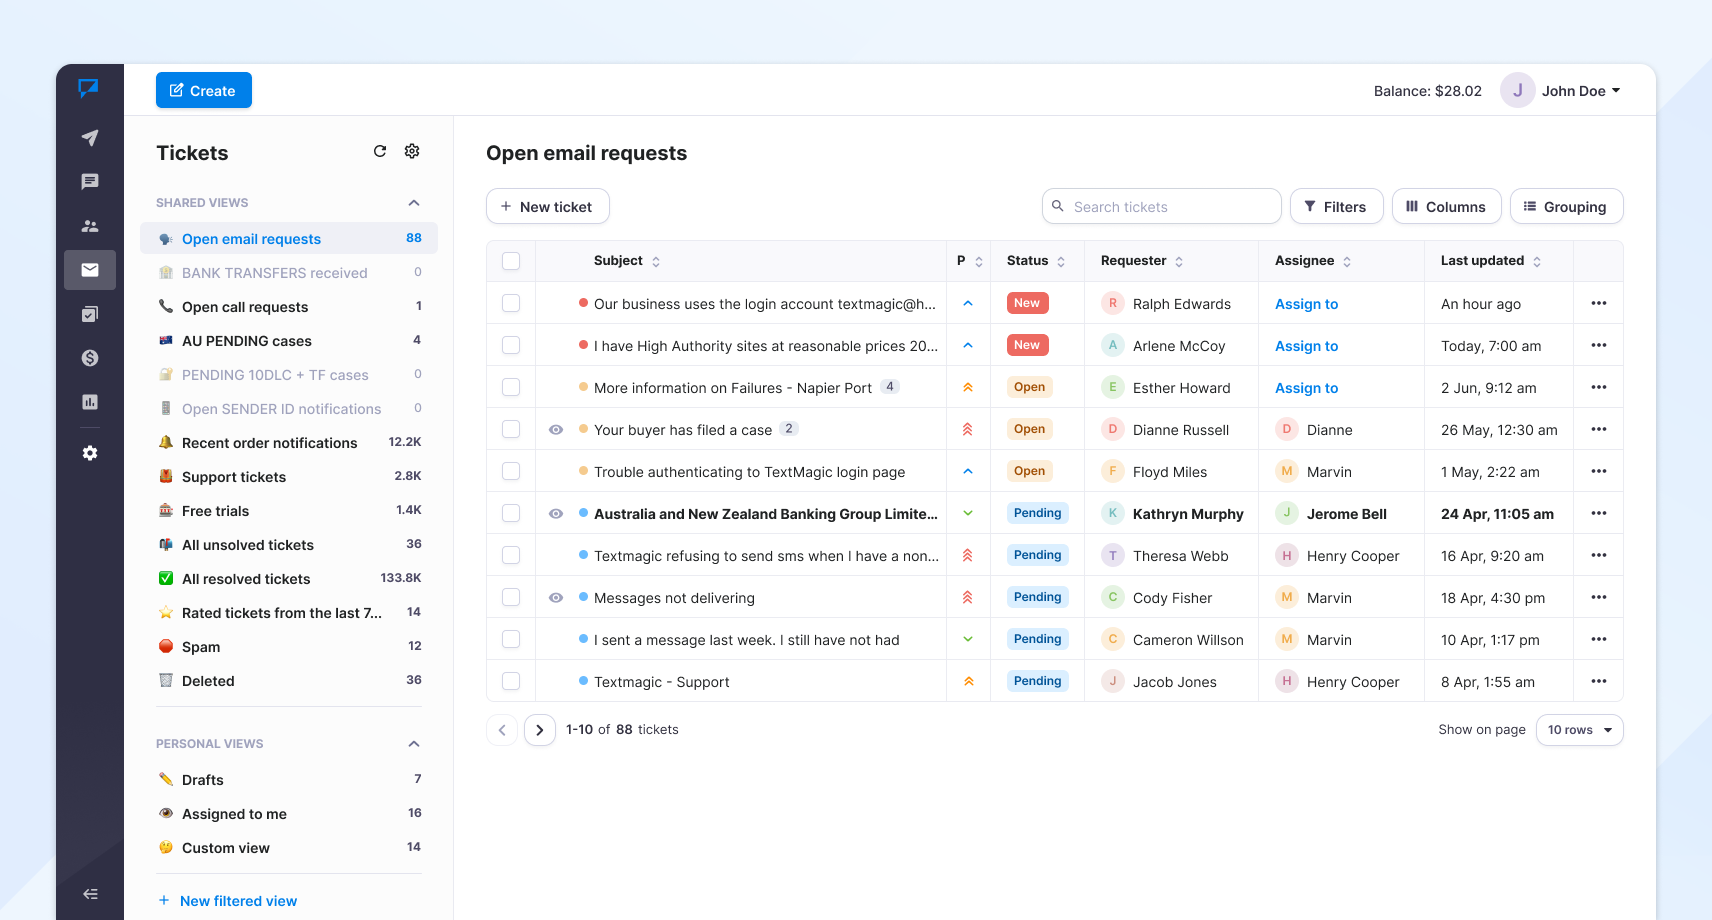This screenshot has height=920, width=1712.
Task: Open the 'AU PENDING cases' view
Action: (289, 341)
